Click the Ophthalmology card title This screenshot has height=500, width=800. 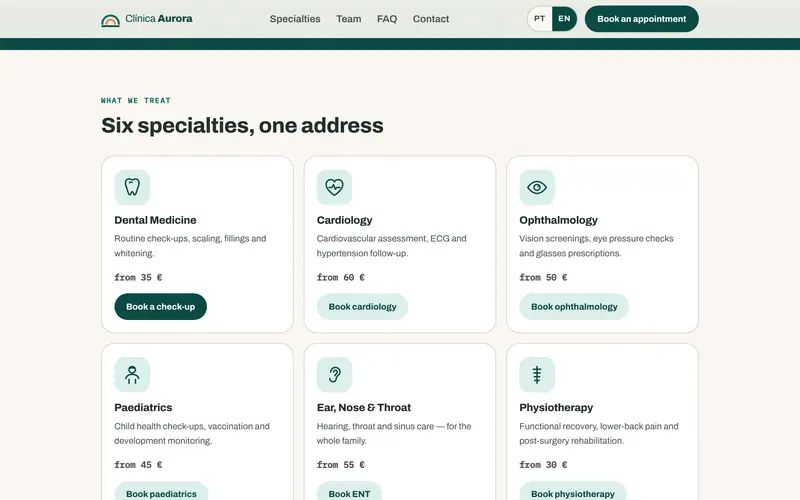pyautogui.click(x=558, y=220)
